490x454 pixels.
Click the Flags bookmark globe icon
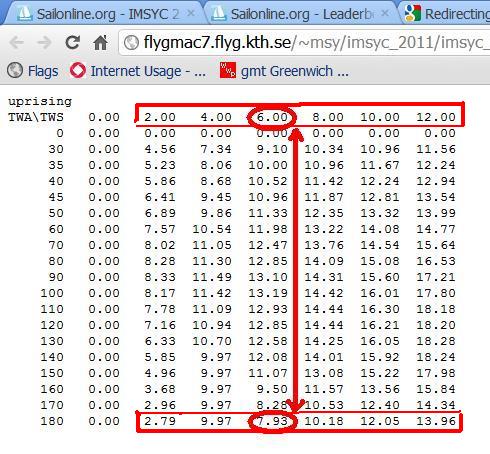click(x=15, y=70)
